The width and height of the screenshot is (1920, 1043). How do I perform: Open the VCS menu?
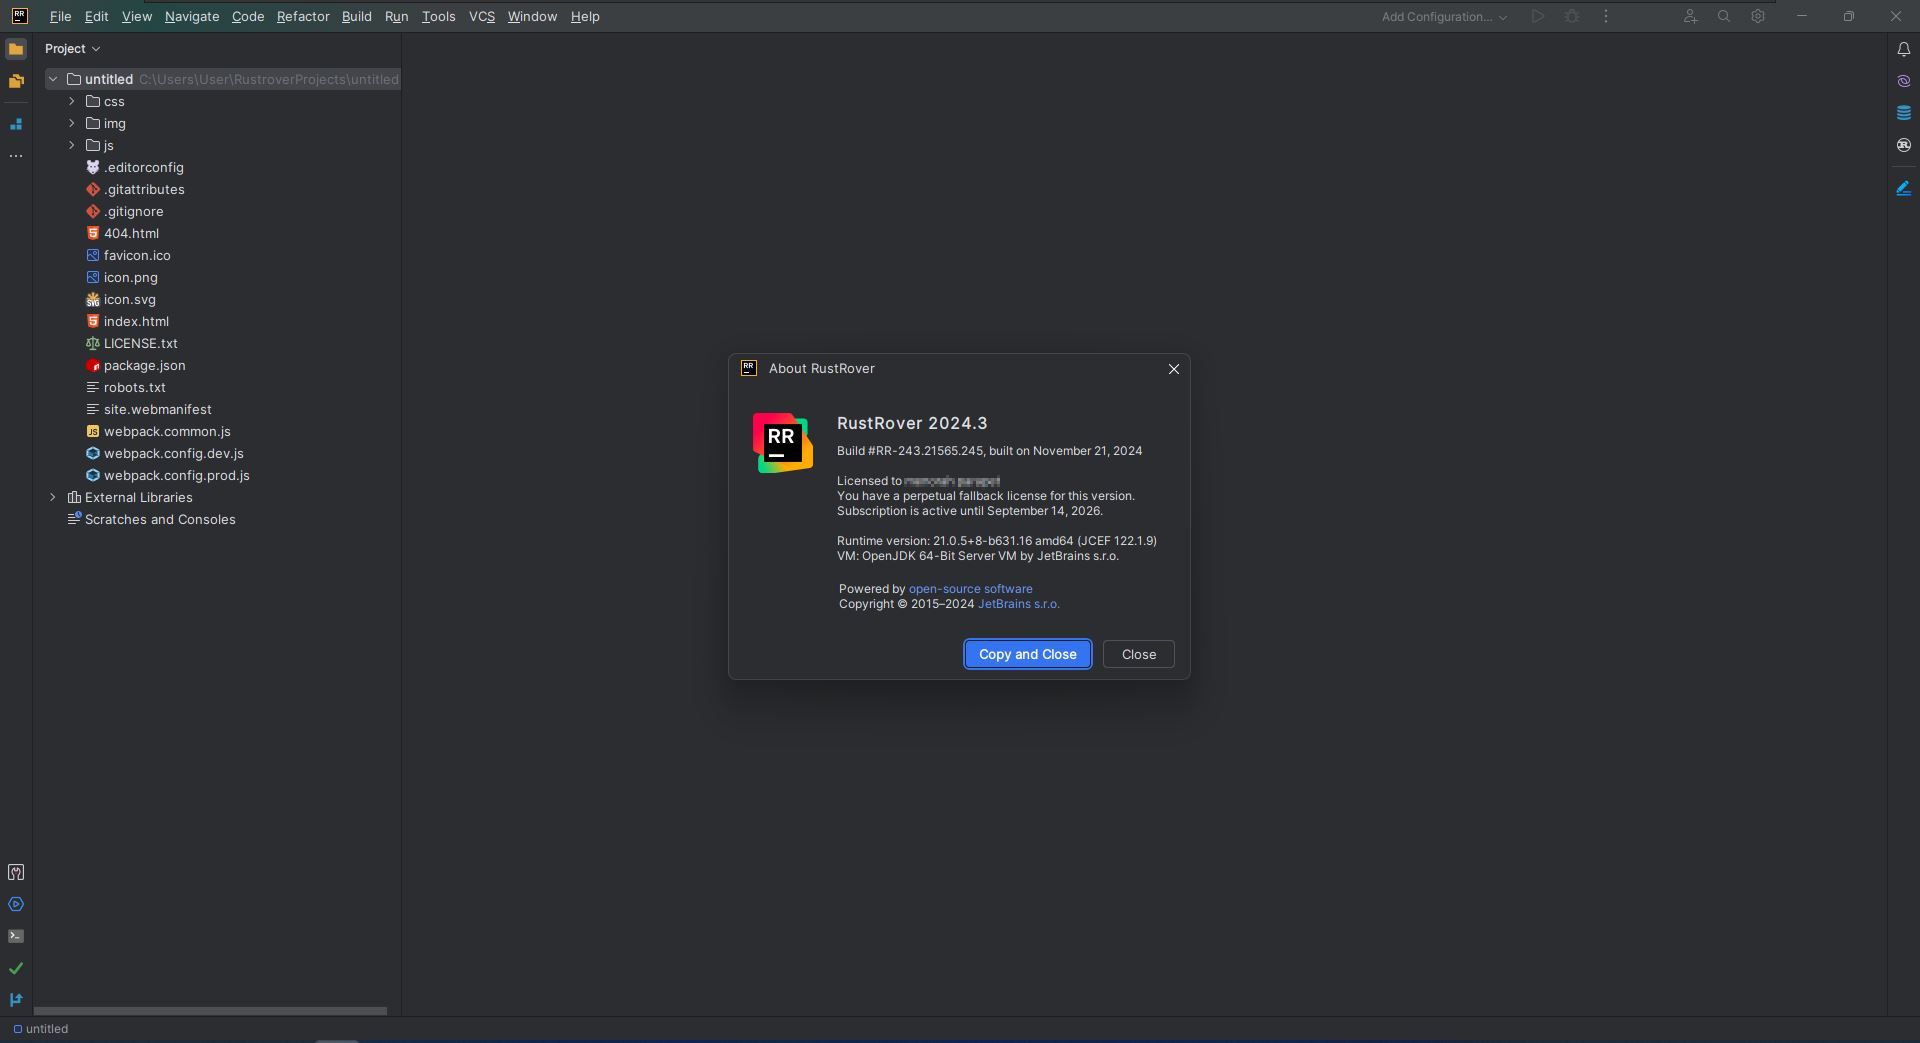[x=482, y=16]
